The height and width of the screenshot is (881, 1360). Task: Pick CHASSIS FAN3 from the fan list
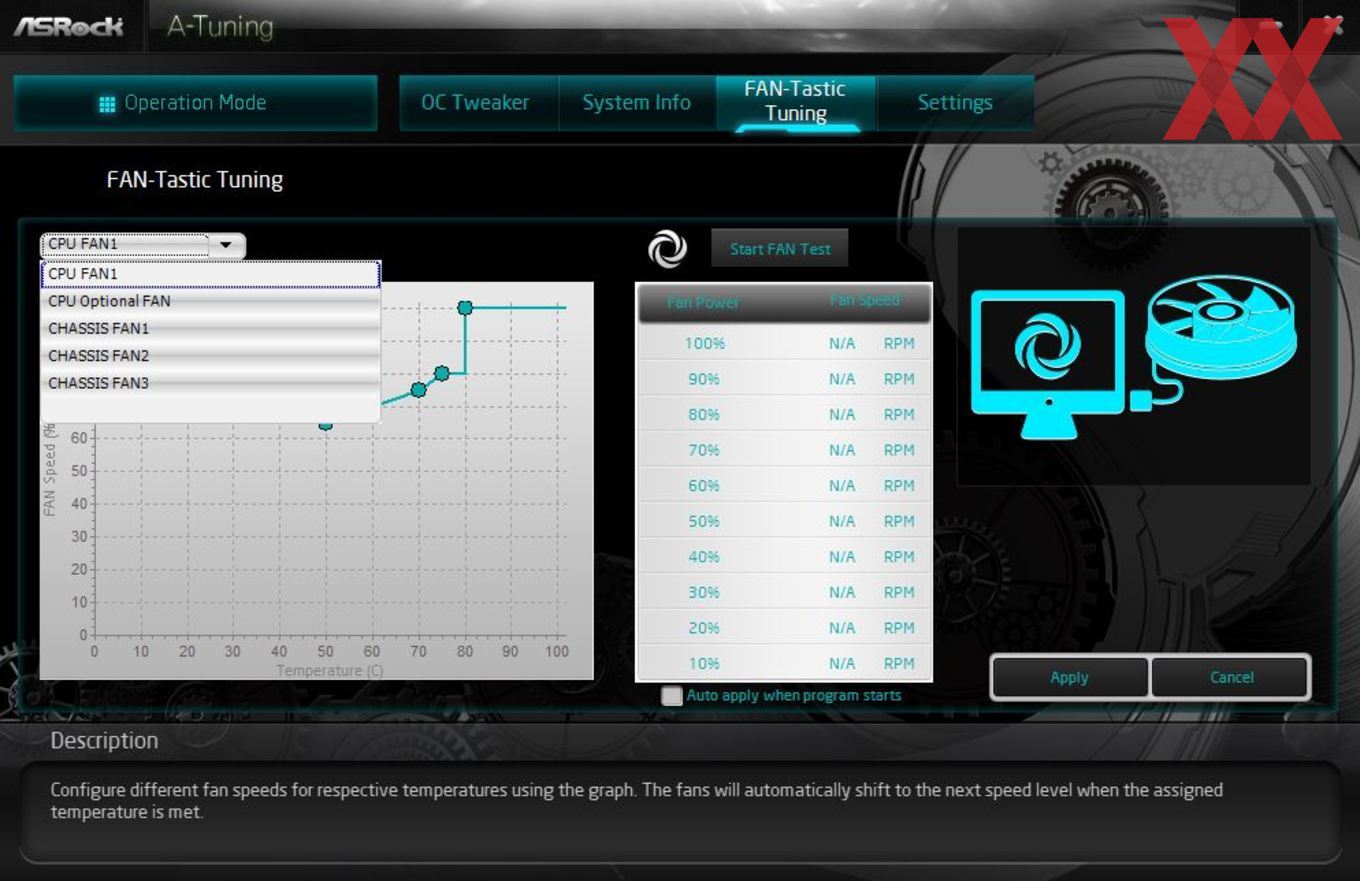point(210,383)
